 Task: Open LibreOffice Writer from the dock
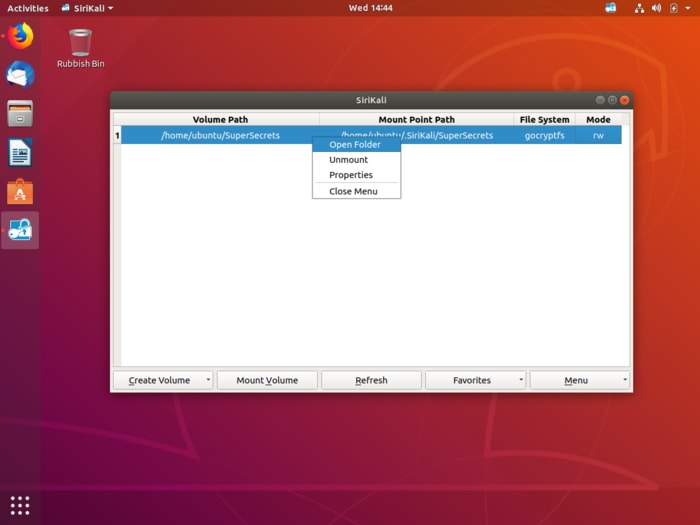pyautogui.click(x=20, y=153)
